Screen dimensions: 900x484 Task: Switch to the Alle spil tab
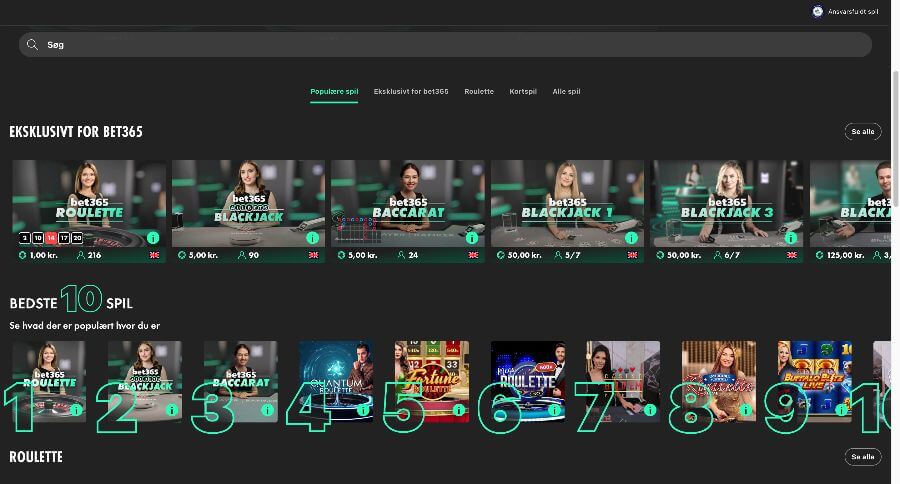click(566, 91)
